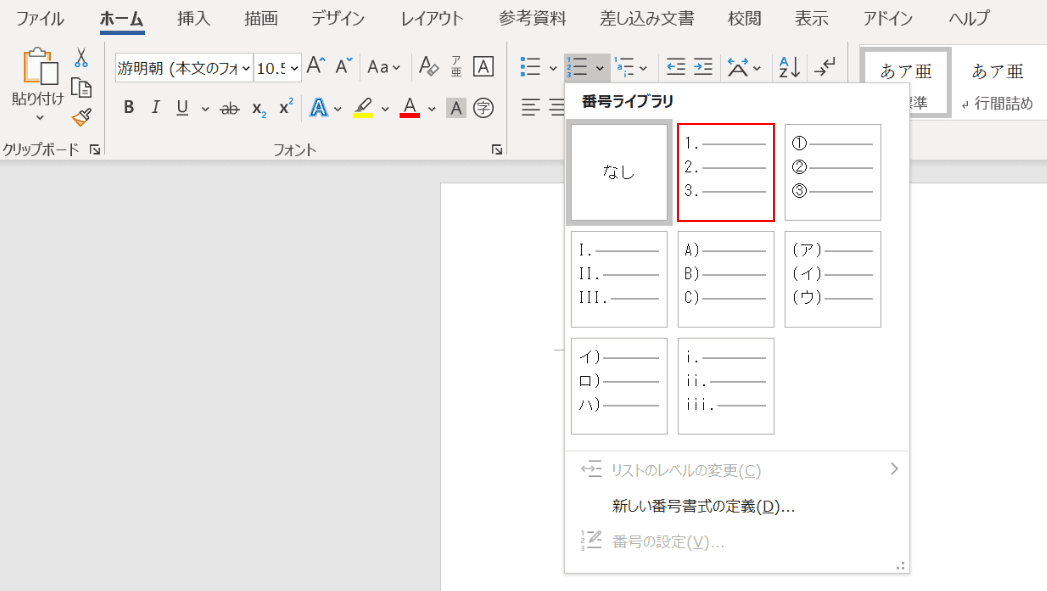
Task: Click 新しい番号書式の定義(D)...
Action: pos(703,506)
